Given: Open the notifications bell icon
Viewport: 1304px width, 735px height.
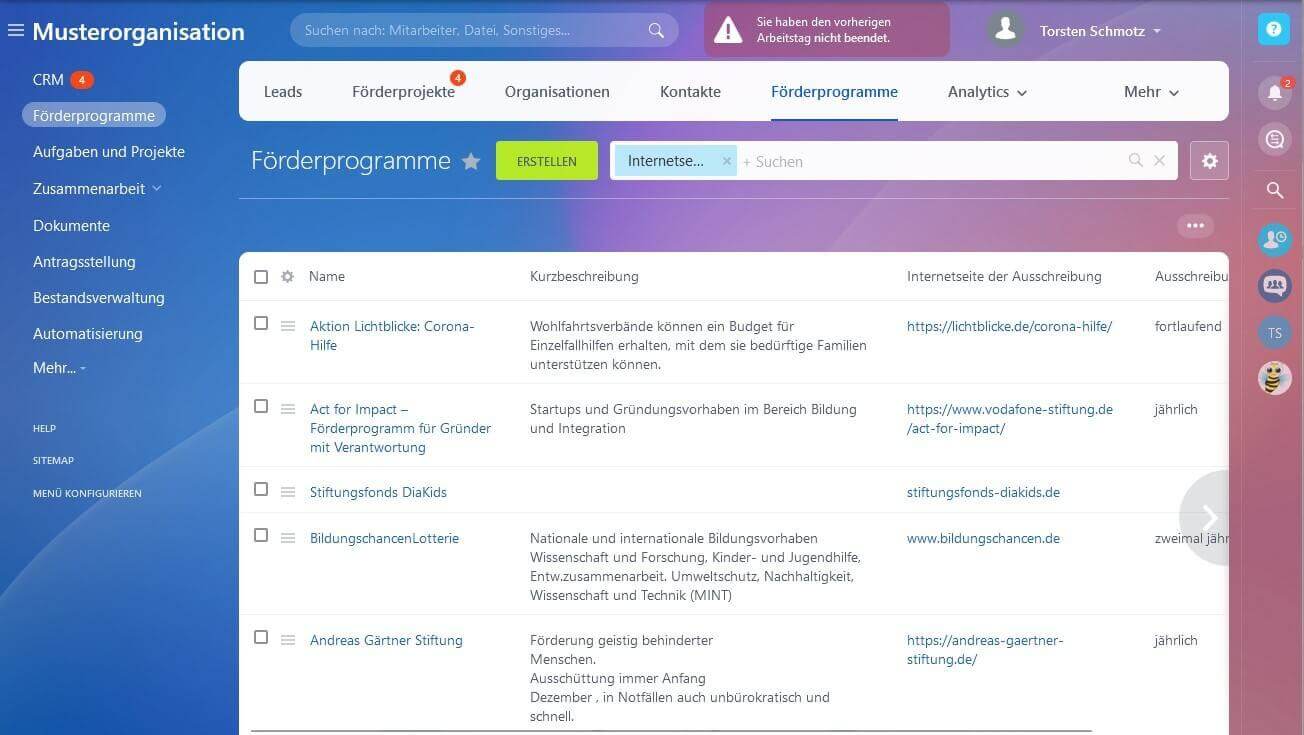Looking at the screenshot, I should click(1274, 93).
